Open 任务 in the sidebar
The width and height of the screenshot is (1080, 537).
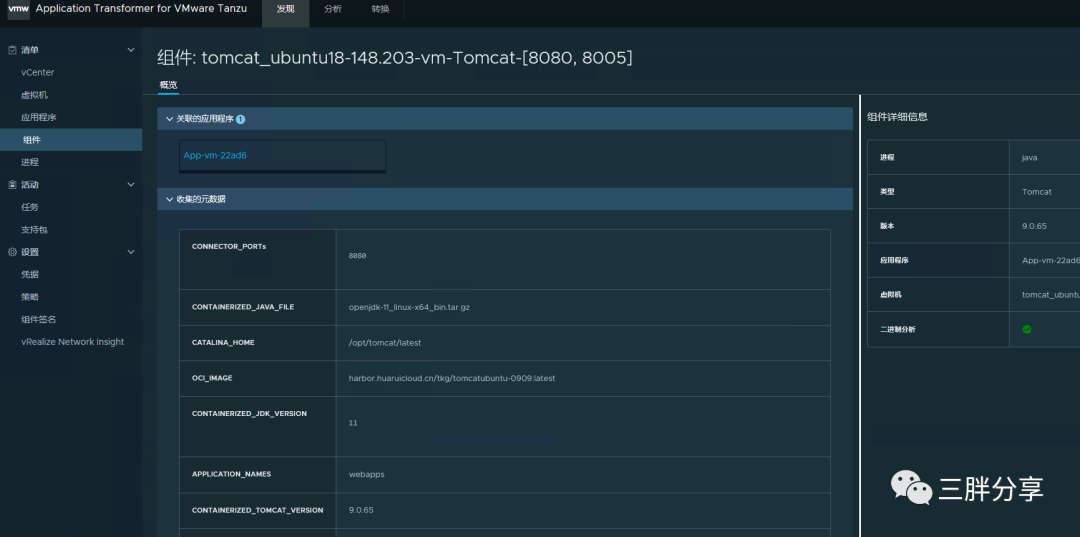coord(30,207)
